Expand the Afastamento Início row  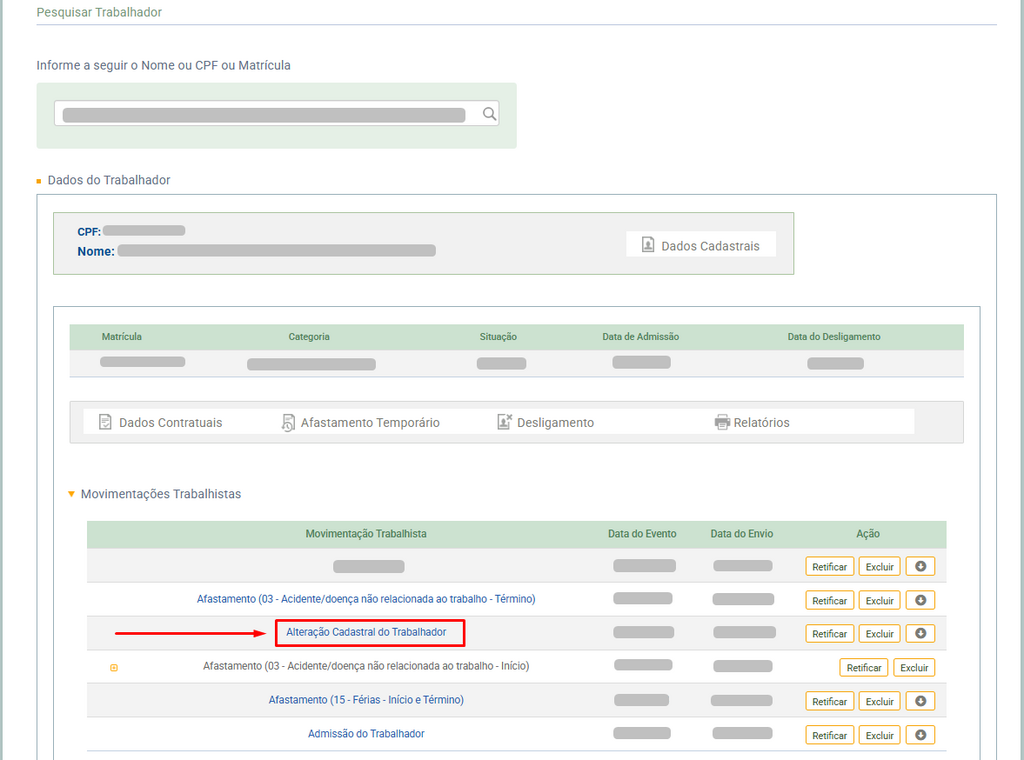pyautogui.click(x=113, y=667)
